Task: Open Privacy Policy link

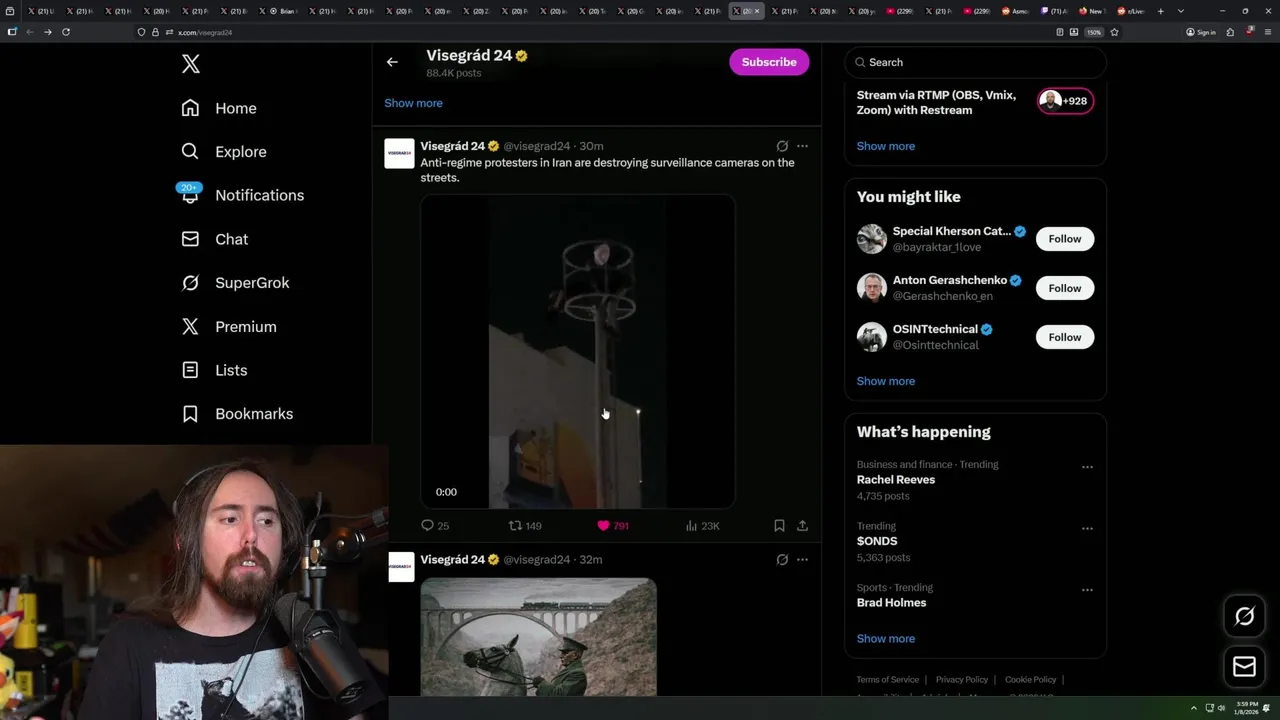Action: click(962, 680)
